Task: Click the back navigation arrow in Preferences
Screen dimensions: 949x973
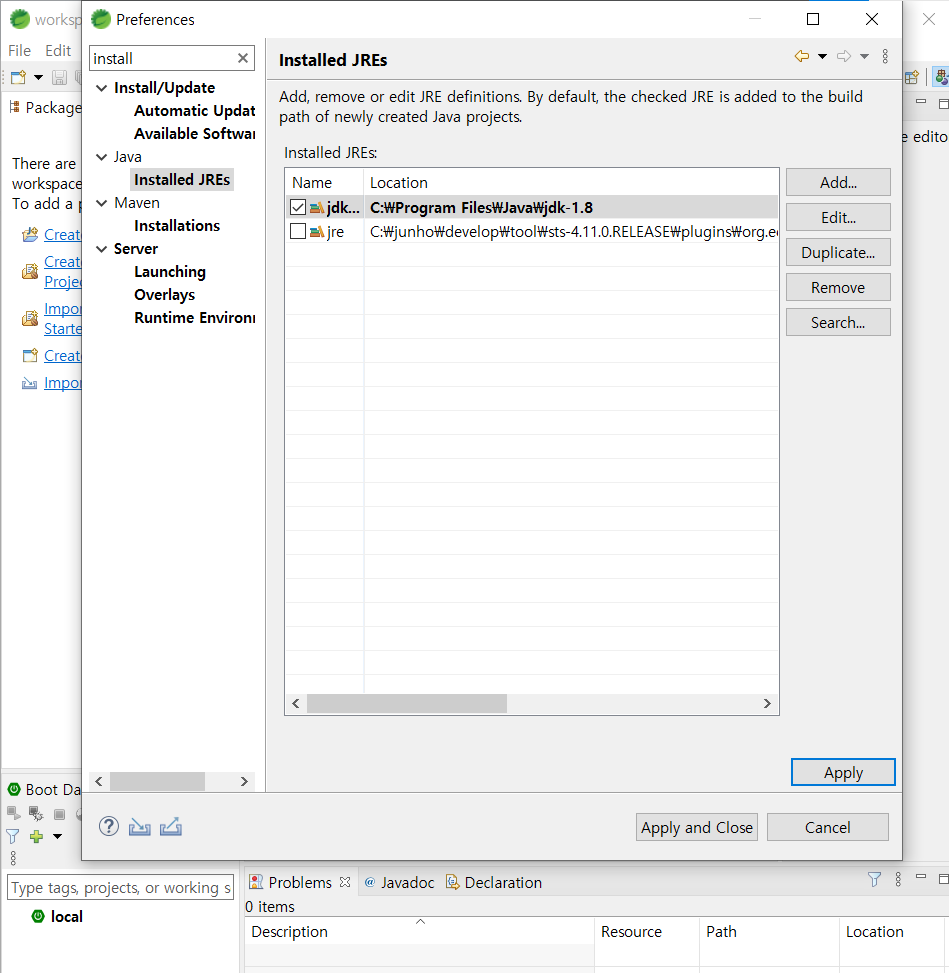Action: [x=802, y=56]
